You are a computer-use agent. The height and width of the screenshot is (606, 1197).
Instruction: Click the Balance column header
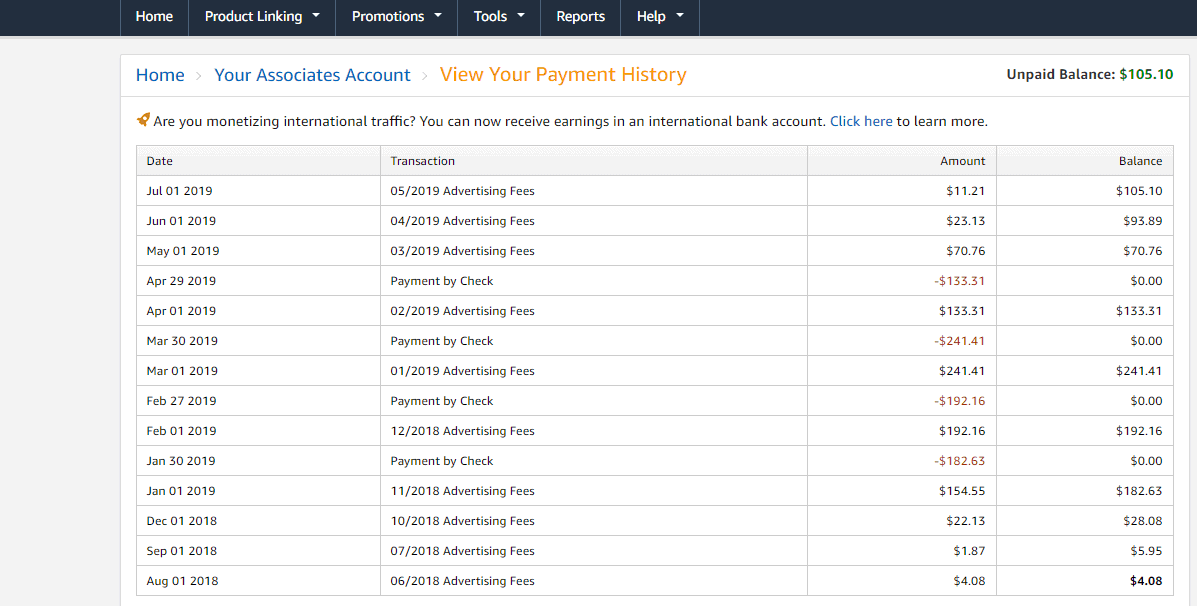[x=1142, y=160]
